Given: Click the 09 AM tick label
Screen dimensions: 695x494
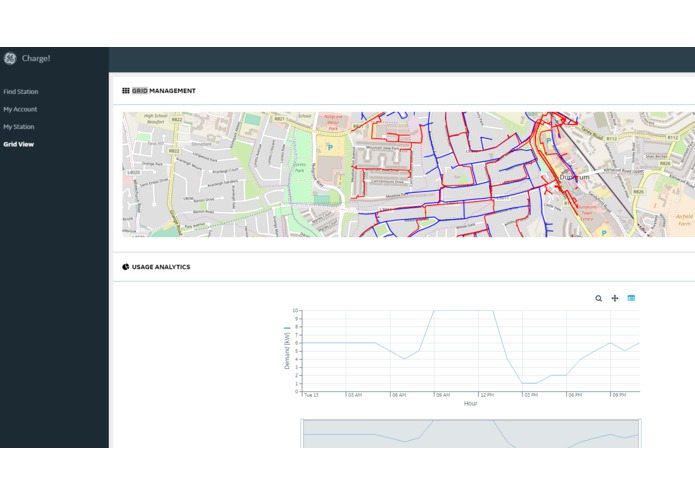Looking at the screenshot, I should [x=443, y=395].
